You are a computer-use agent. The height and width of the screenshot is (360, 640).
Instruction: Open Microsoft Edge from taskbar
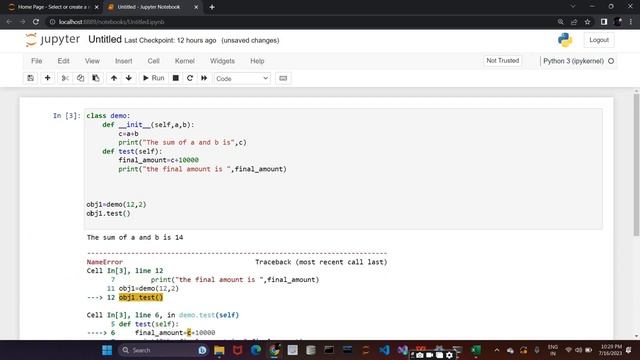coord(256,350)
